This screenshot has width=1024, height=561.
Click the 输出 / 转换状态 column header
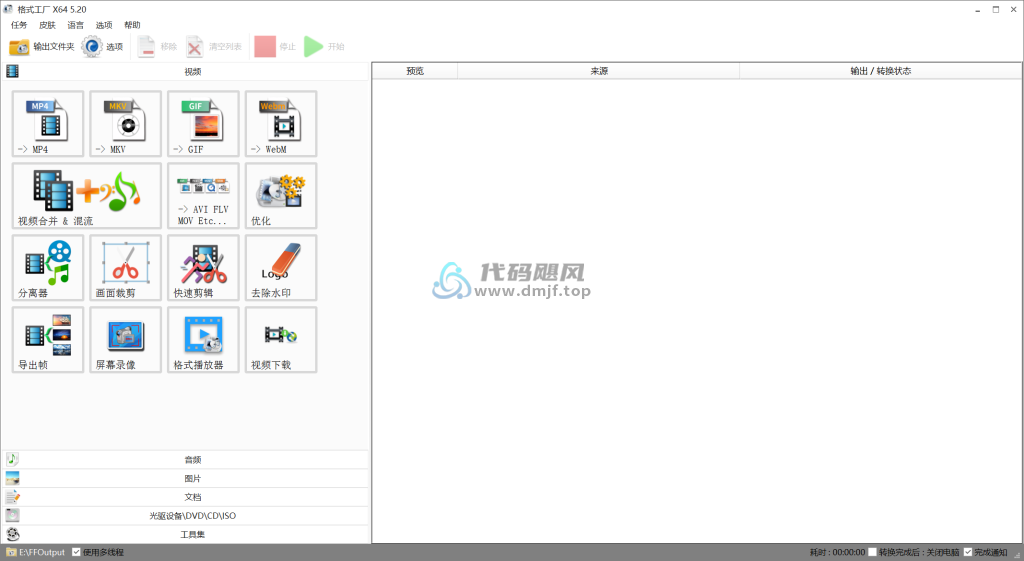(x=880, y=71)
